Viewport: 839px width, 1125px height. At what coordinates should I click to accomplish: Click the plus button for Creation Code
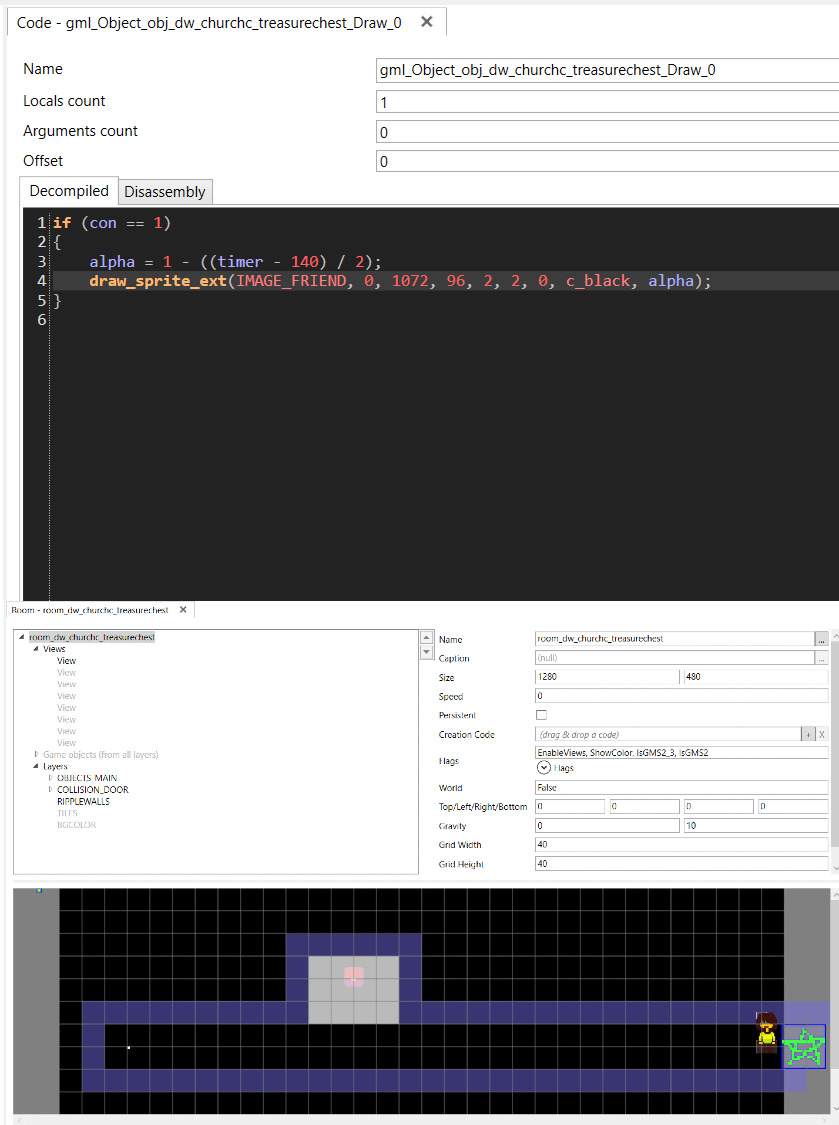coord(808,734)
